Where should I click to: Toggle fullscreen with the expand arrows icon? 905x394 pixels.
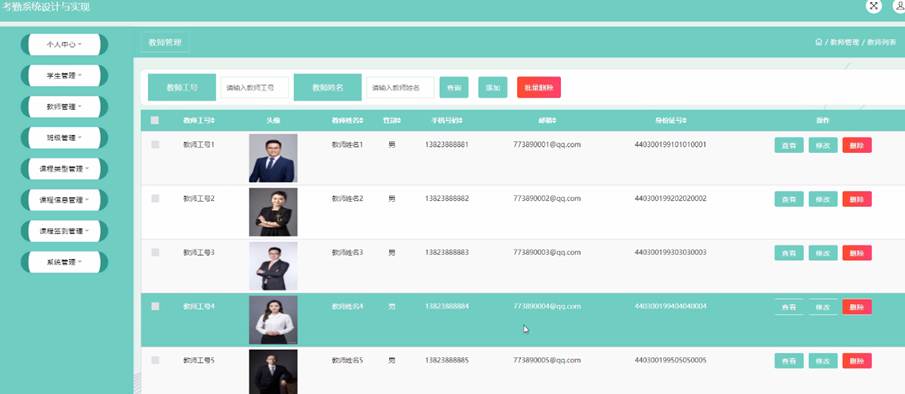[874, 6]
